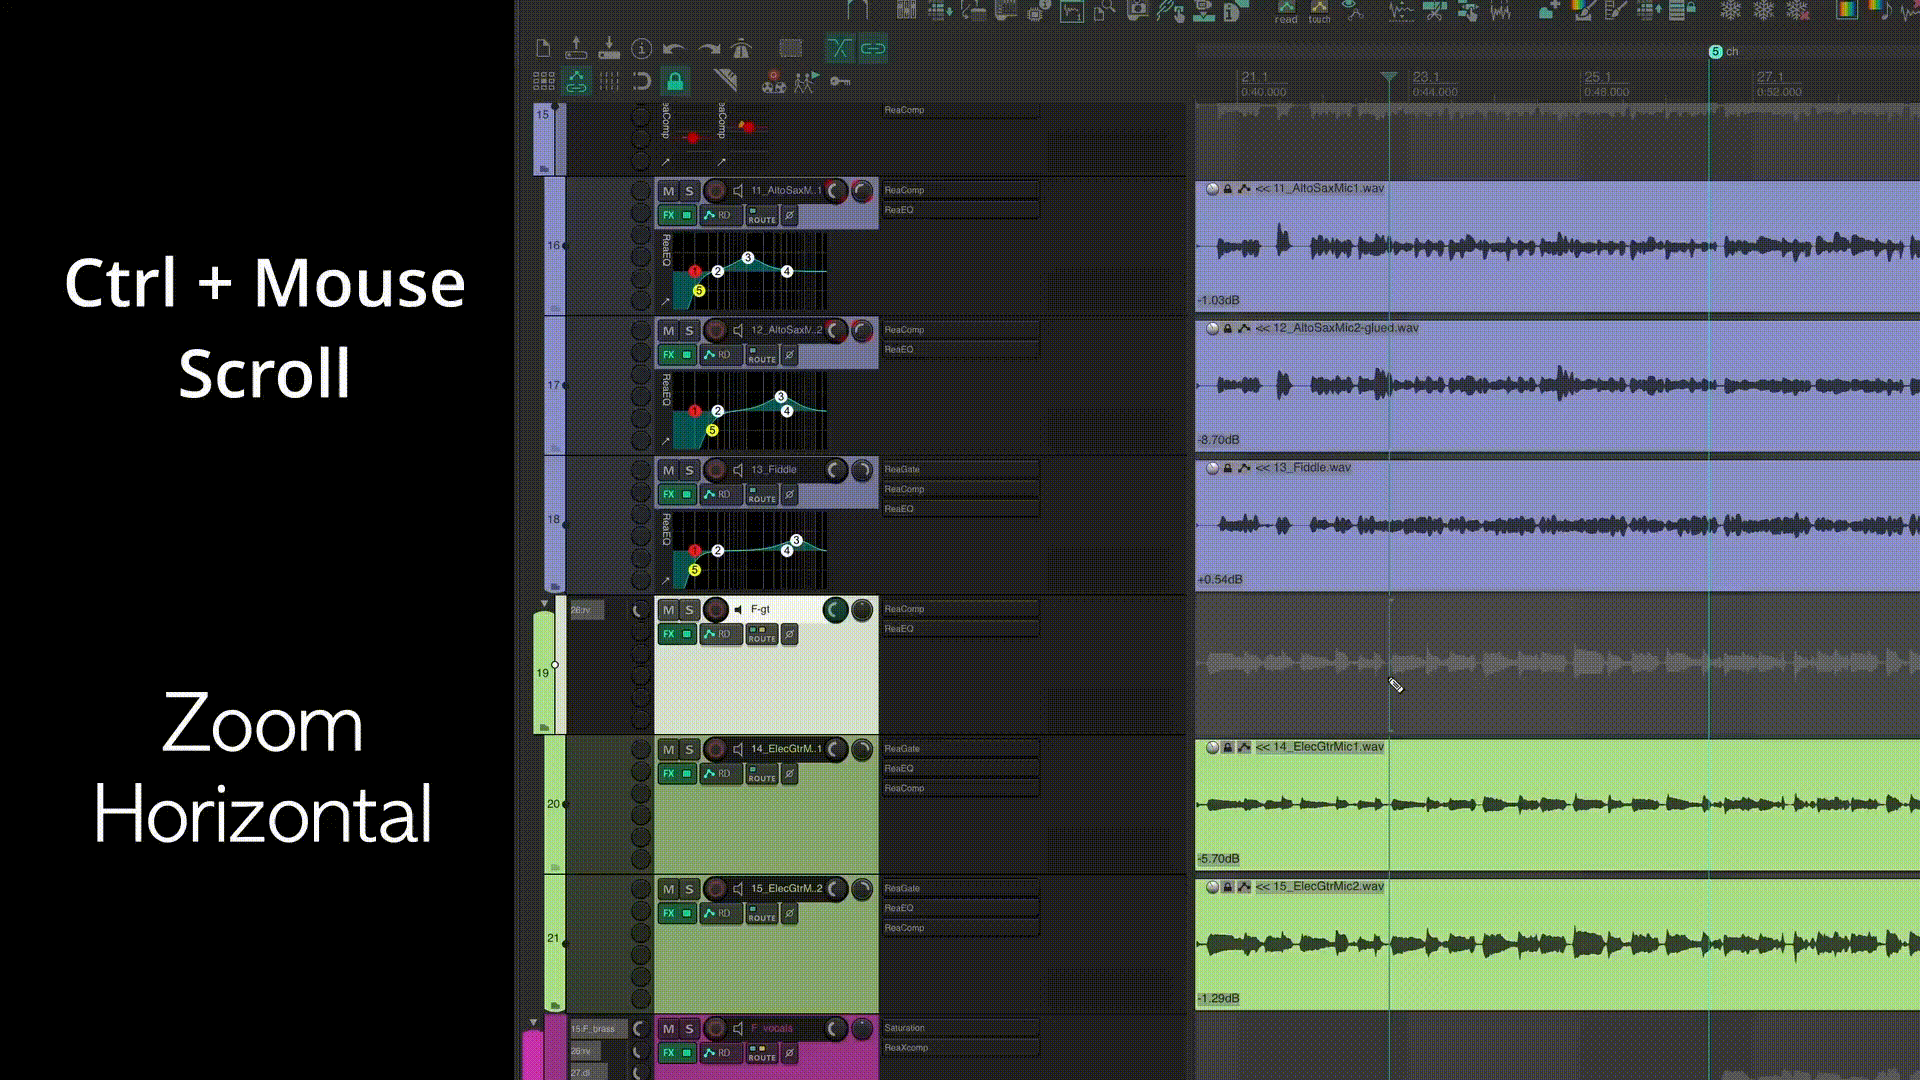Arm record on 14_ElecGtrM..1 track

(715, 749)
